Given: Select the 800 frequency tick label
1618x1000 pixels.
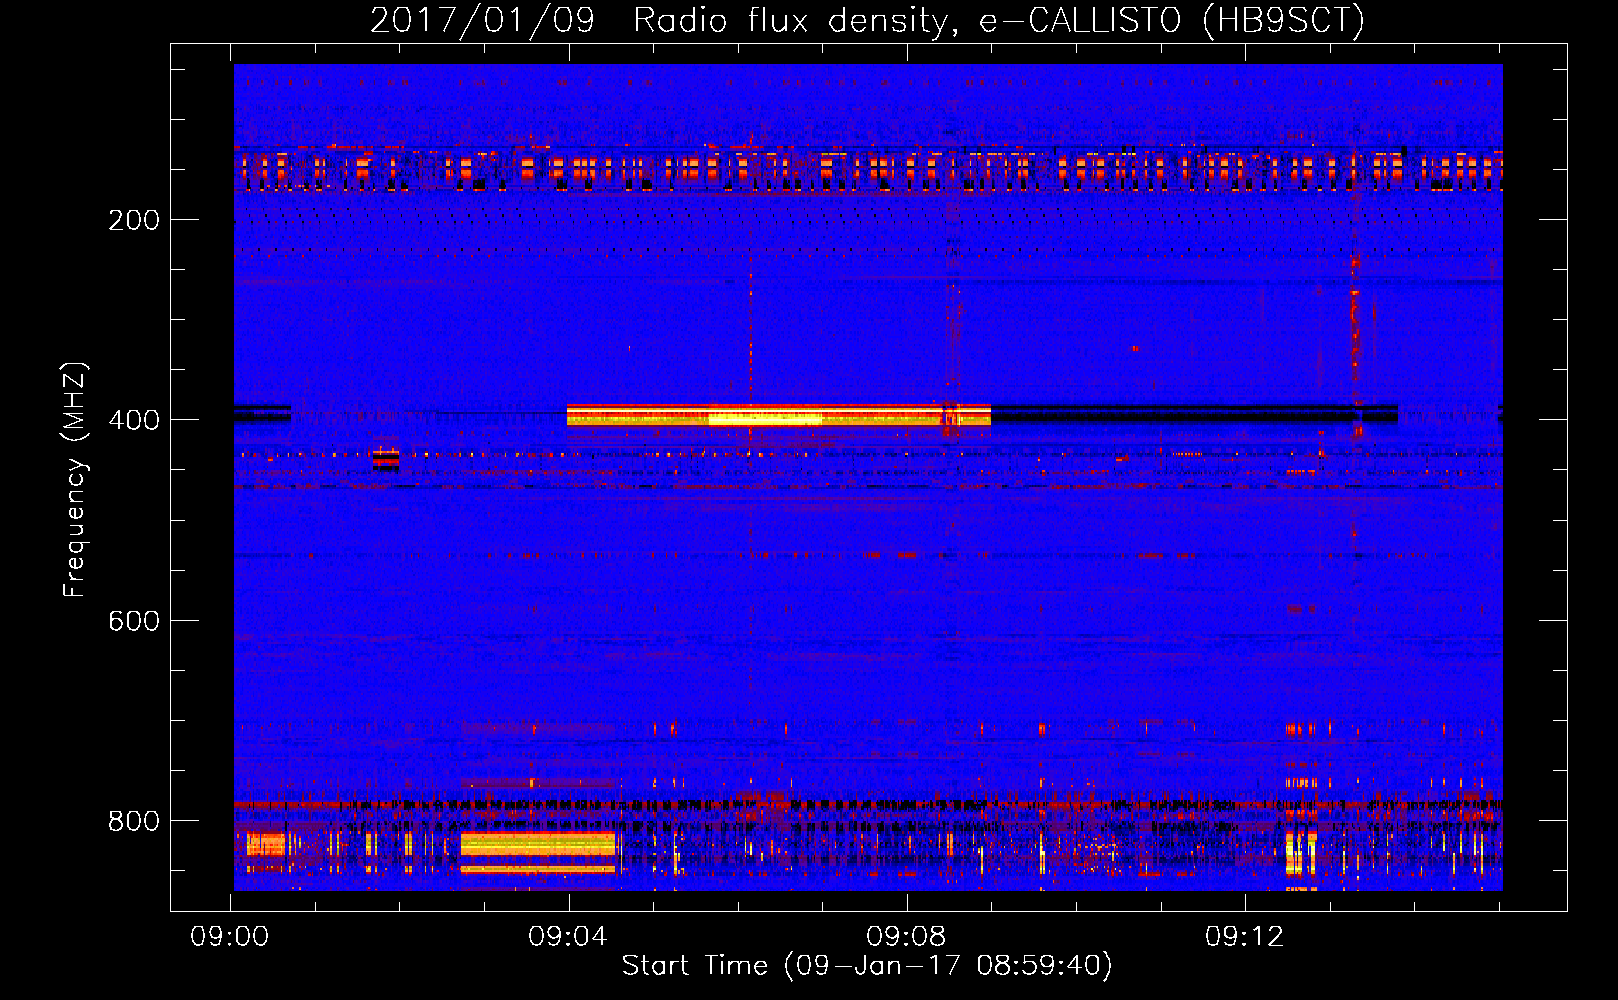Looking at the screenshot, I should click(134, 821).
